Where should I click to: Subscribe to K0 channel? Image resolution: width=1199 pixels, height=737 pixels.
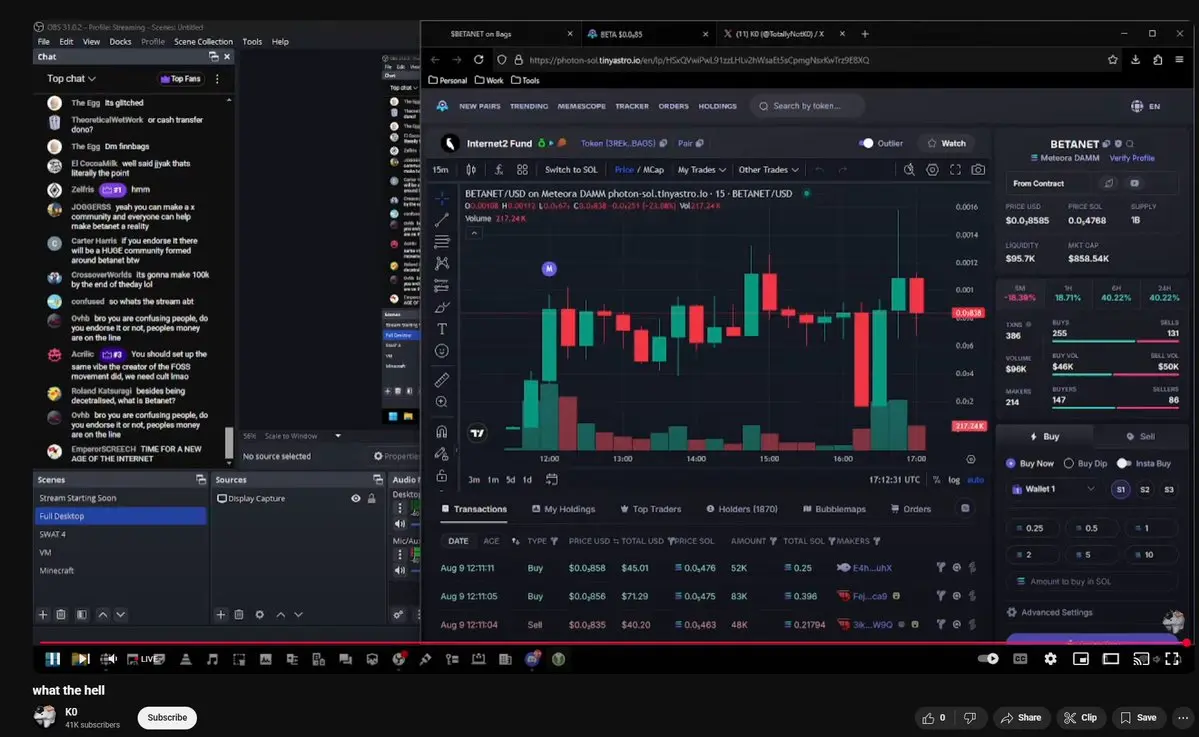[167, 718]
